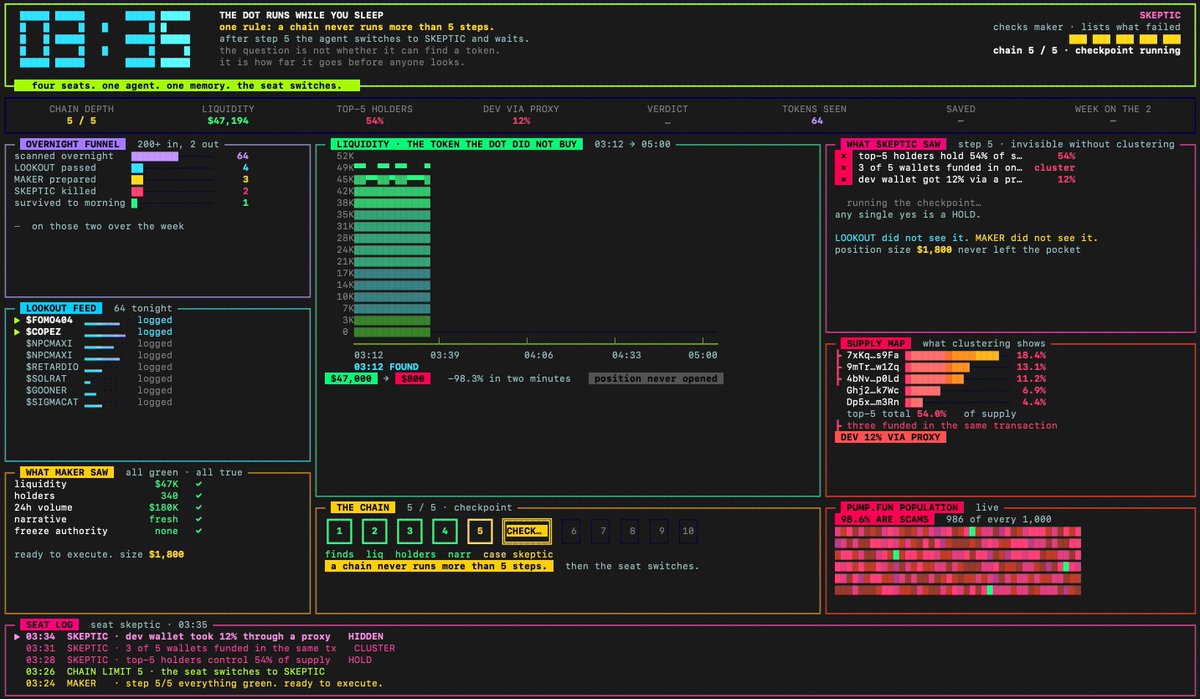Select the $SIGMACAT row in the lookout feed
This screenshot has height=699, width=1200.
tap(98, 403)
